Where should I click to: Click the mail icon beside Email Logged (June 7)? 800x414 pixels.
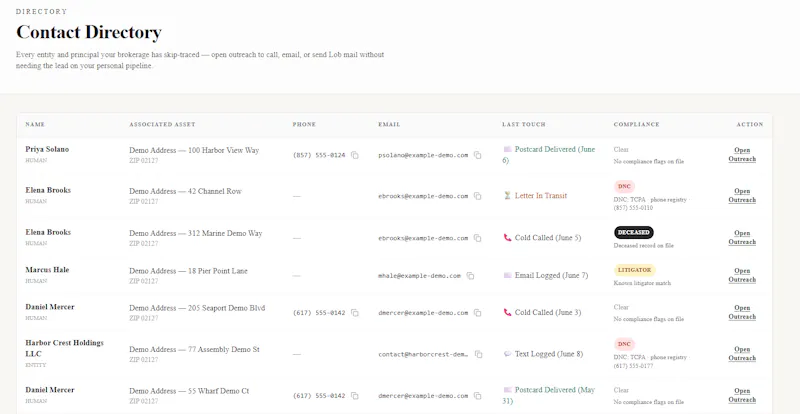[x=507, y=275]
